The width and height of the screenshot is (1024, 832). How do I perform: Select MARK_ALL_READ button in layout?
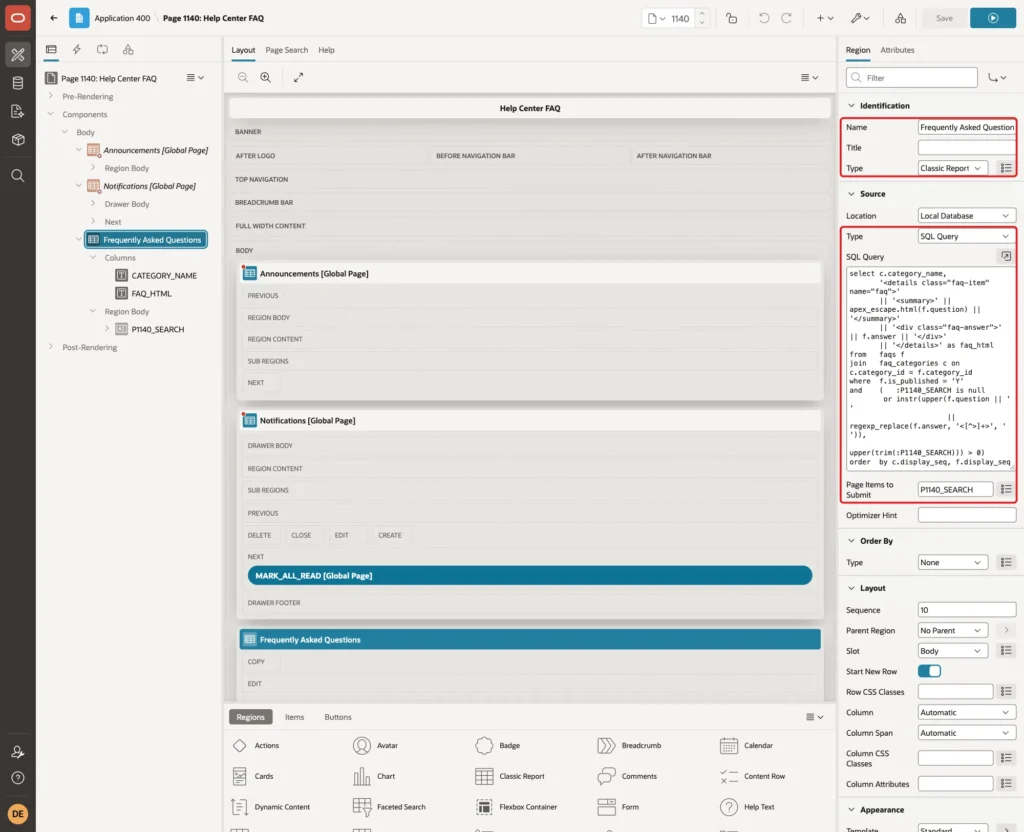530,575
